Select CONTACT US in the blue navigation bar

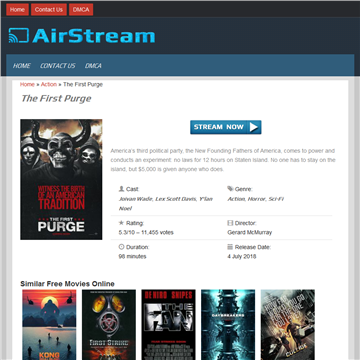point(58,66)
